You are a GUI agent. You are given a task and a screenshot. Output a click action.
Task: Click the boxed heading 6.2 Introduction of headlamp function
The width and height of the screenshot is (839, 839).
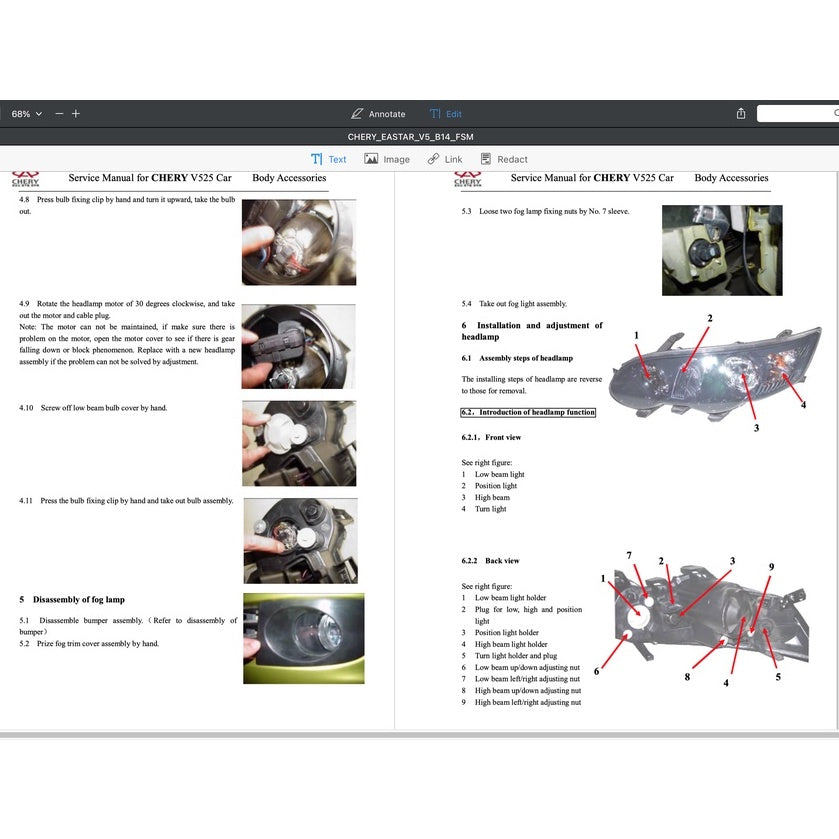[x=528, y=412]
